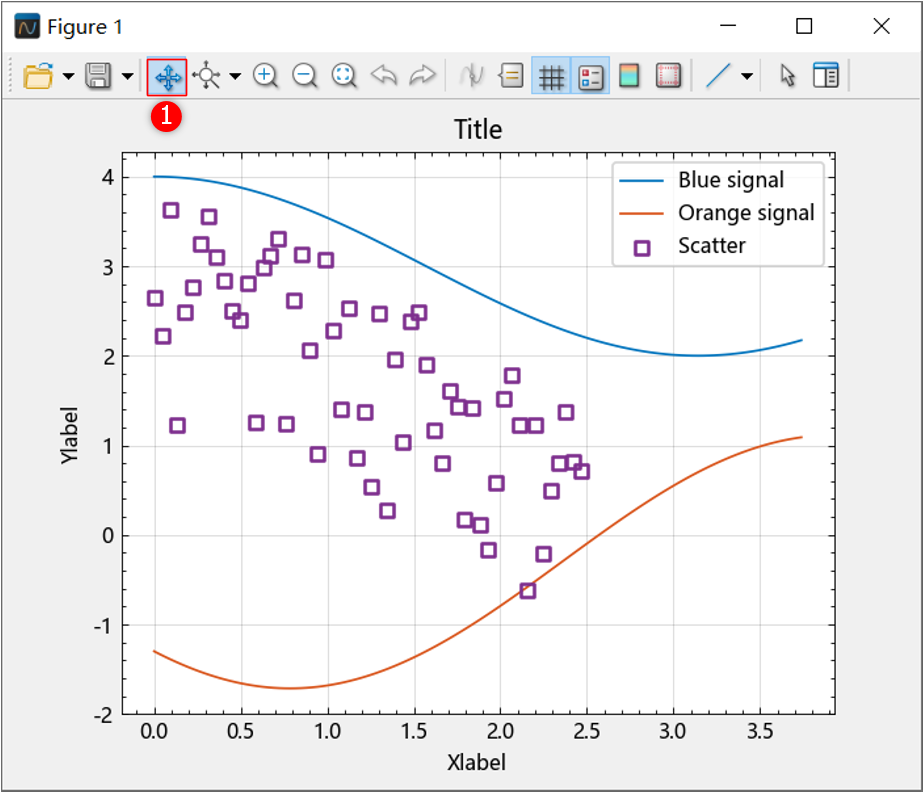Image resolution: width=924 pixels, height=793 pixels.
Task: Click the colorbar gradient icon
Action: click(629, 76)
